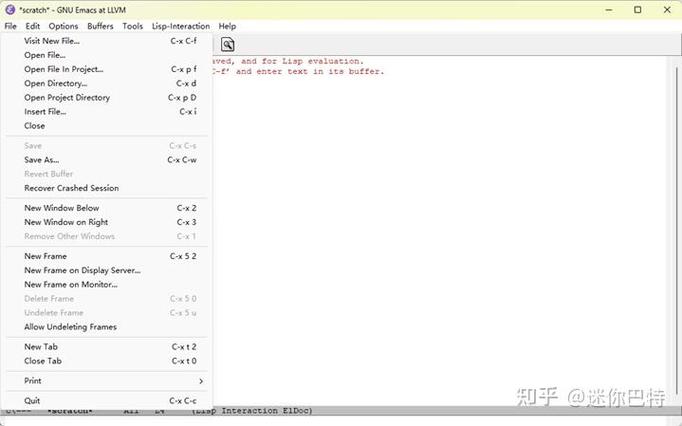Select New Frame on Monitor...
682x426 pixels.
tap(107, 285)
